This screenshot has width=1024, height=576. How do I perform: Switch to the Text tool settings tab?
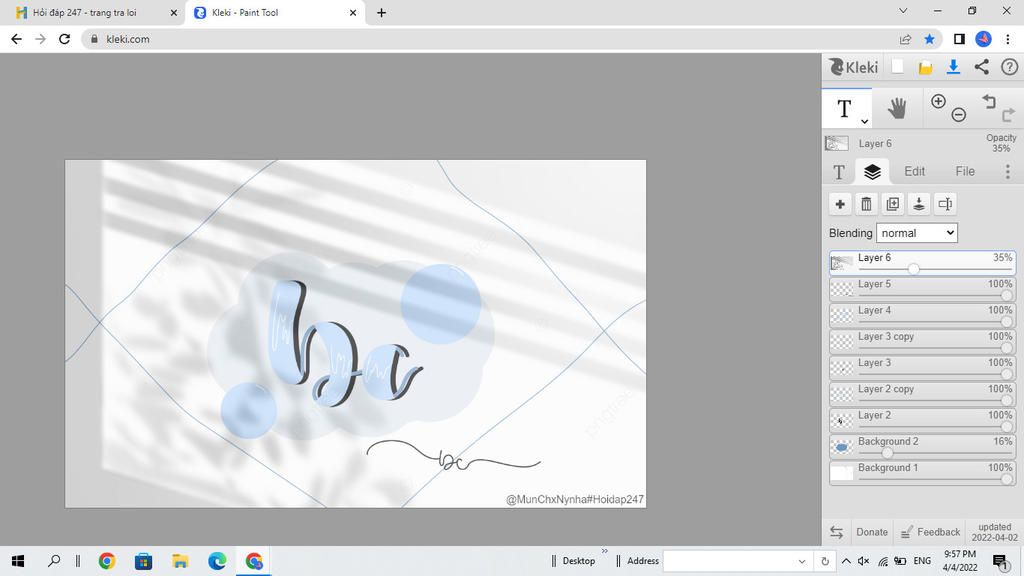pos(839,172)
